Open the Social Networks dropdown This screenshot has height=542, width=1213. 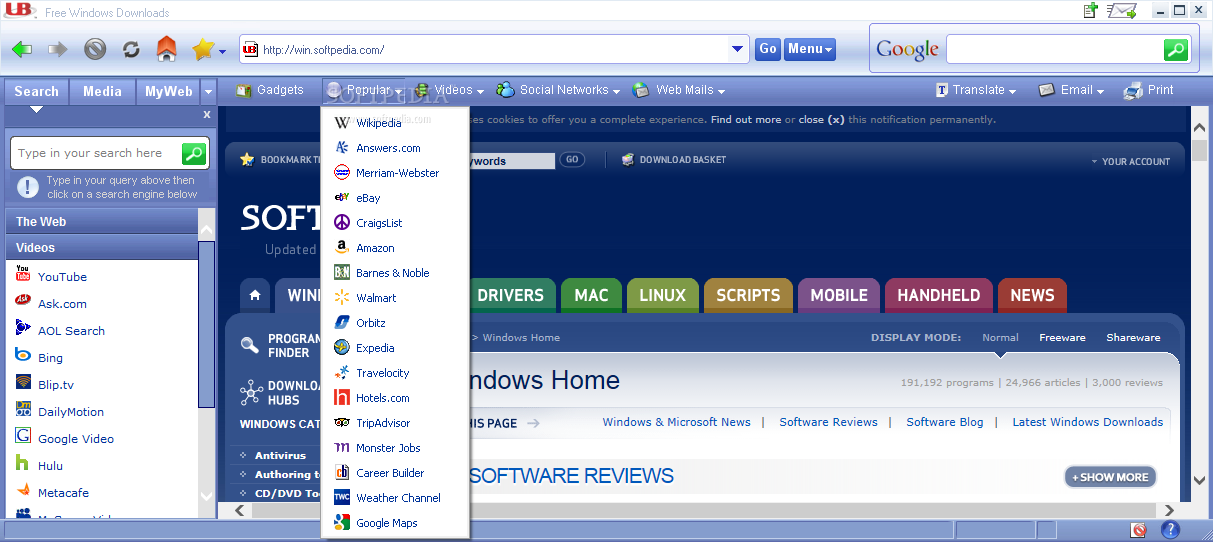pyautogui.click(x=558, y=90)
